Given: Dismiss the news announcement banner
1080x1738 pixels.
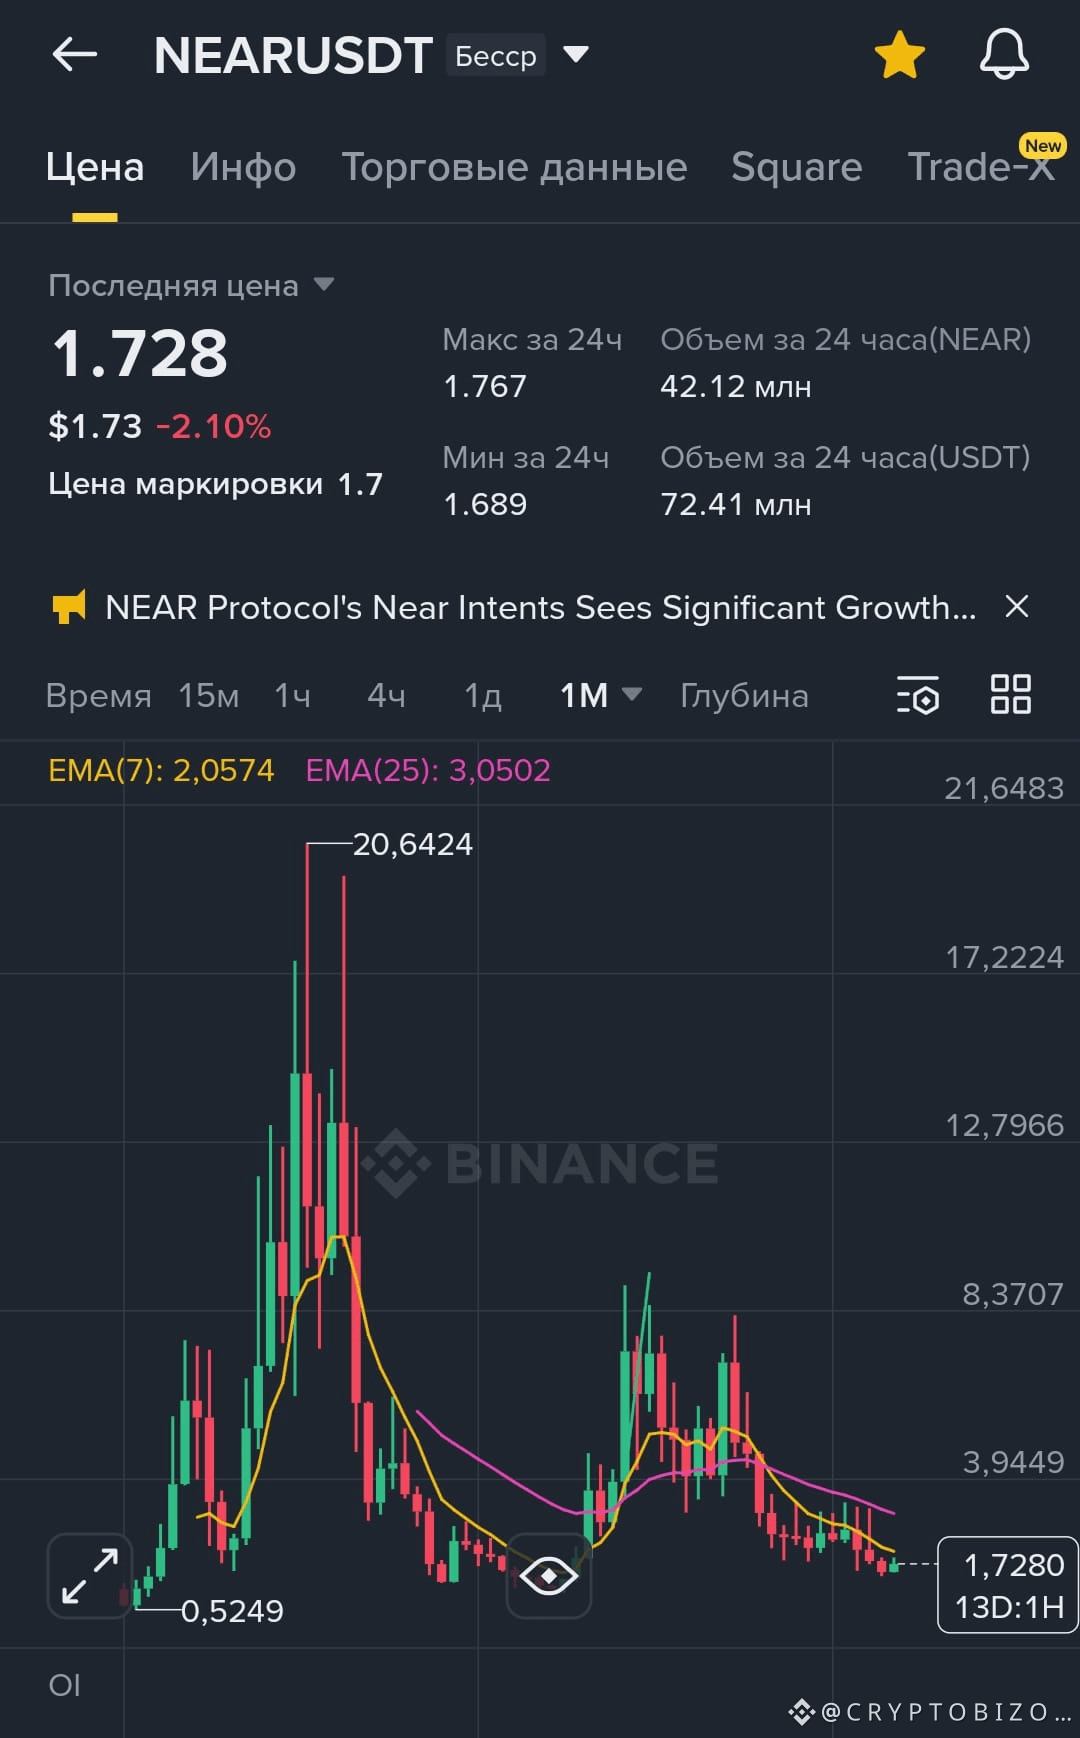Looking at the screenshot, I should 1016,606.
